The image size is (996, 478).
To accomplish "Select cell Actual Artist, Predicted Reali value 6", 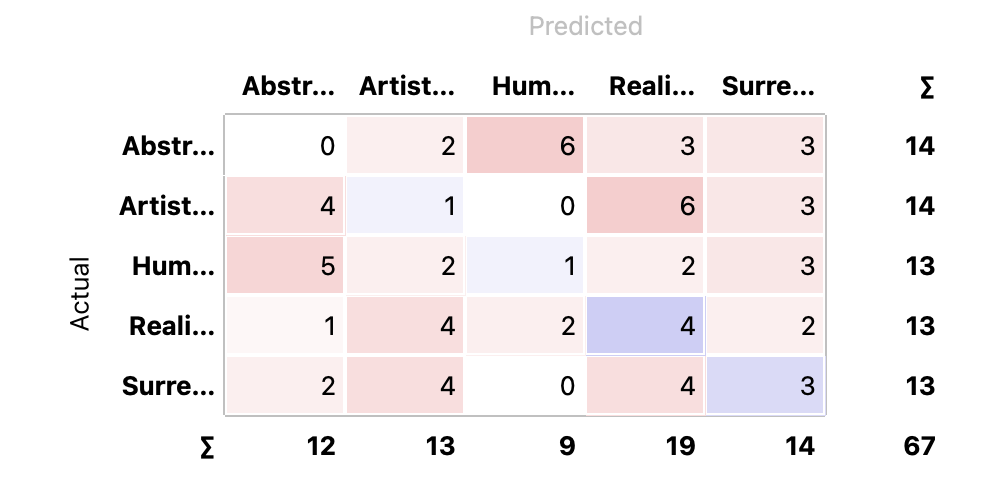I will click(x=645, y=205).
